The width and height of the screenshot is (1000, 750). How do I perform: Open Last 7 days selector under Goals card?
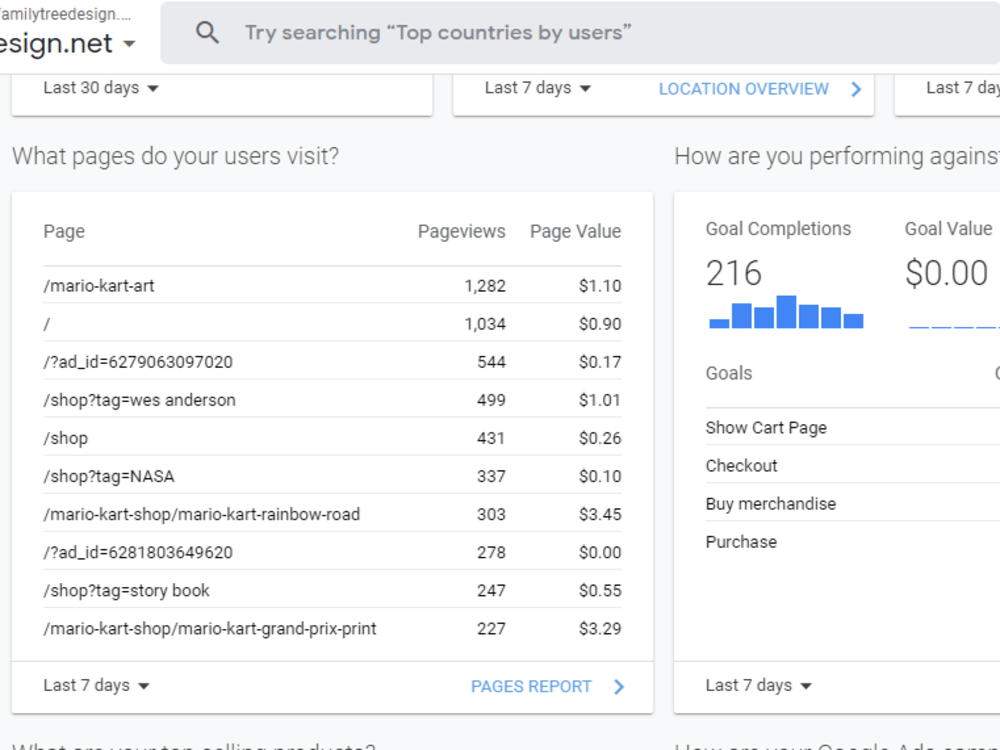pos(758,686)
